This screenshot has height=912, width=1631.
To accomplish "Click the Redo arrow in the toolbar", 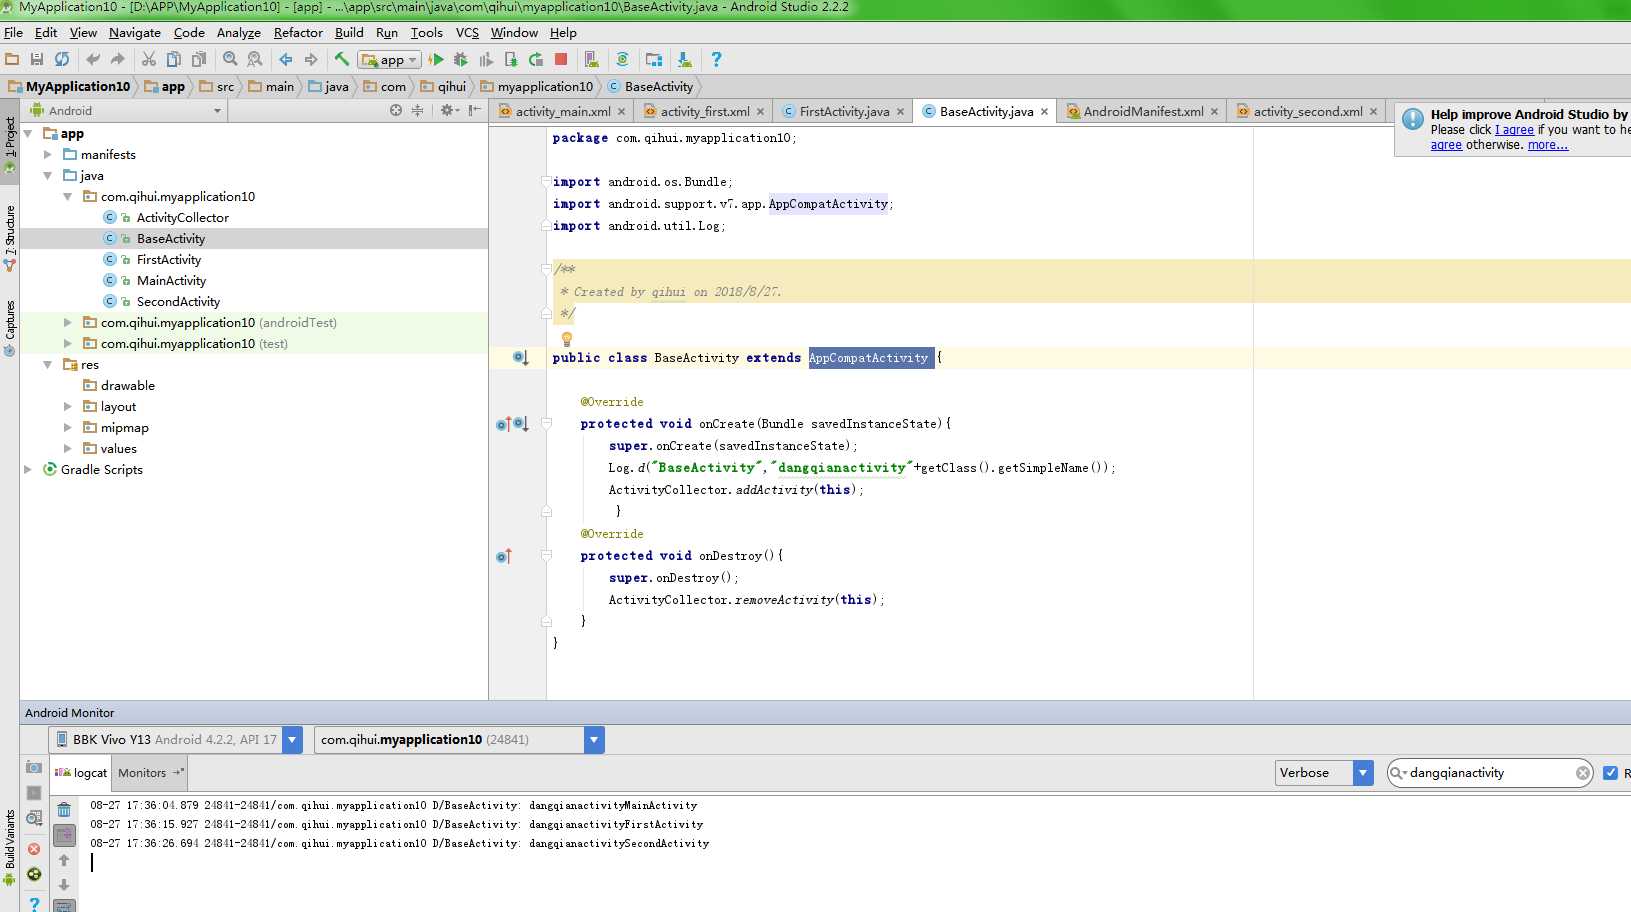I will click(x=118, y=60).
